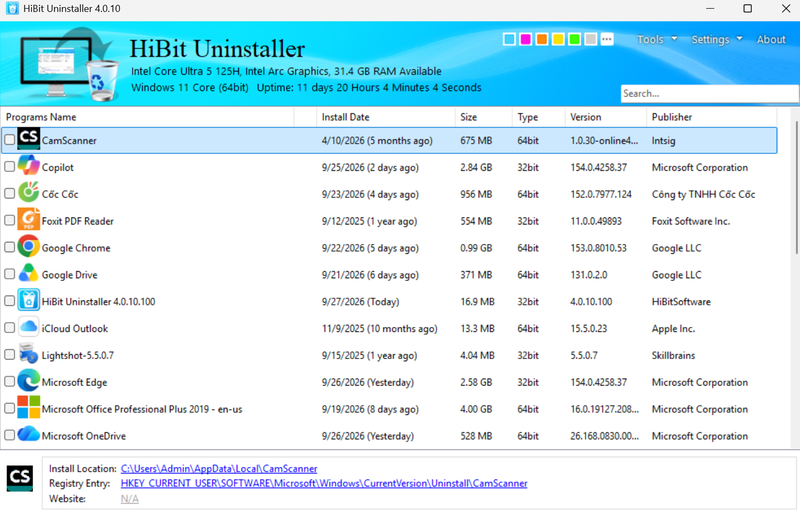800x513 pixels.
Task: Click into the Search field
Action: tap(709, 93)
